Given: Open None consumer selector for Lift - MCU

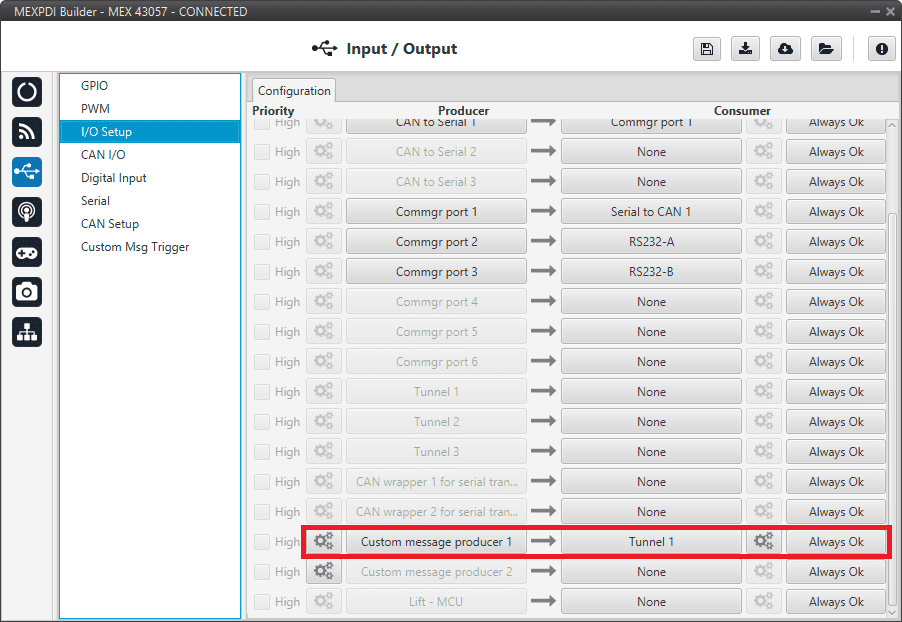Looking at the screenshot, I should [x=651, y=601].
